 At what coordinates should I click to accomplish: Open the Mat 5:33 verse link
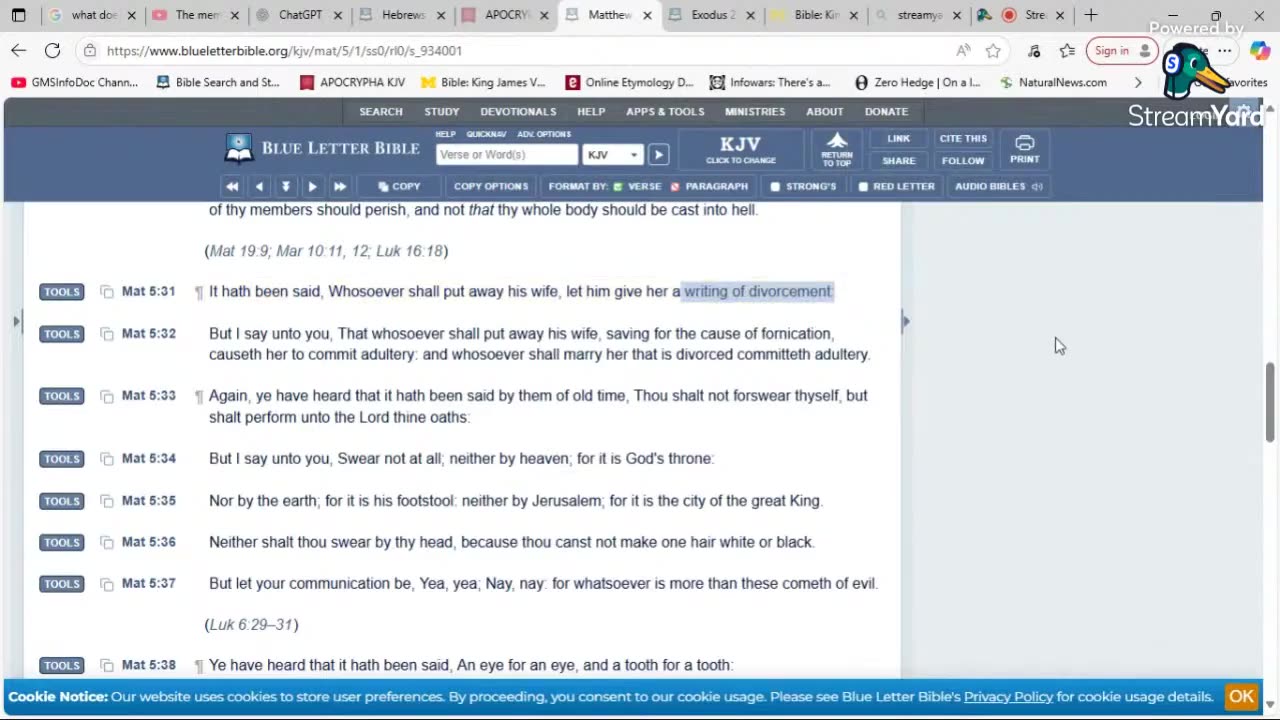point(148,396)
